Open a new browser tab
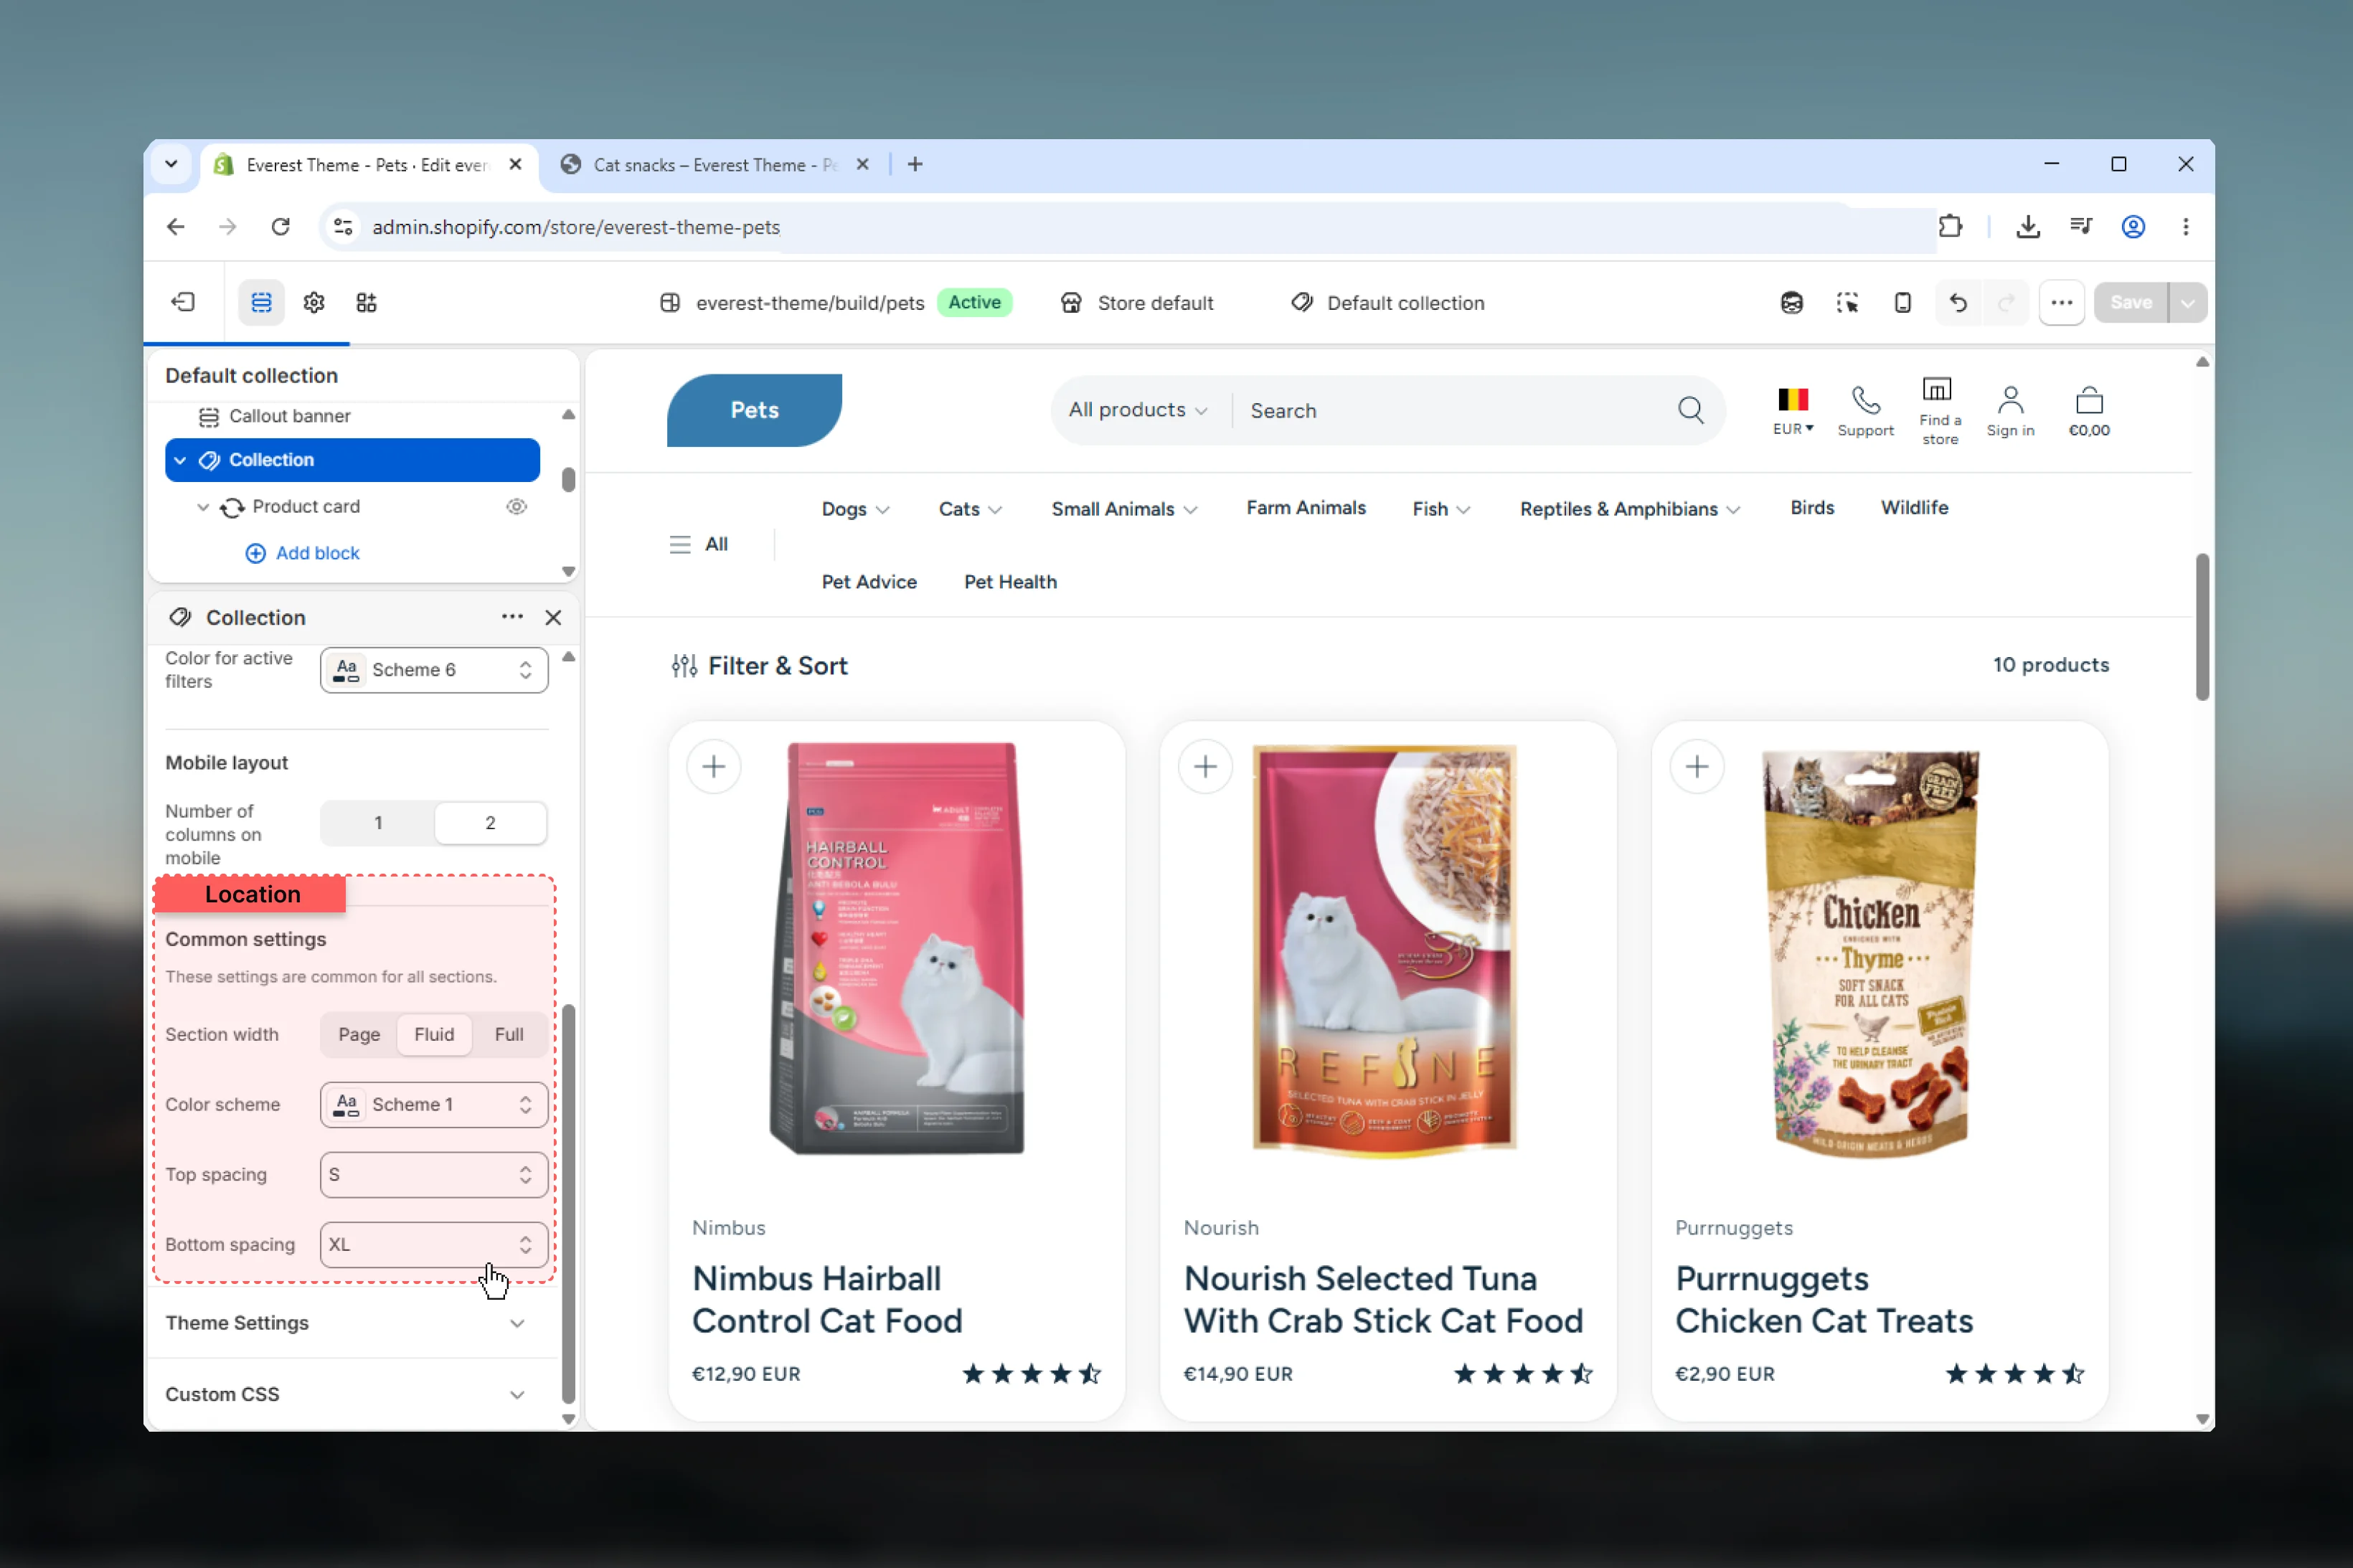Image resolution: width=2353 pixels, height=1568 pixels. [915, 164]
